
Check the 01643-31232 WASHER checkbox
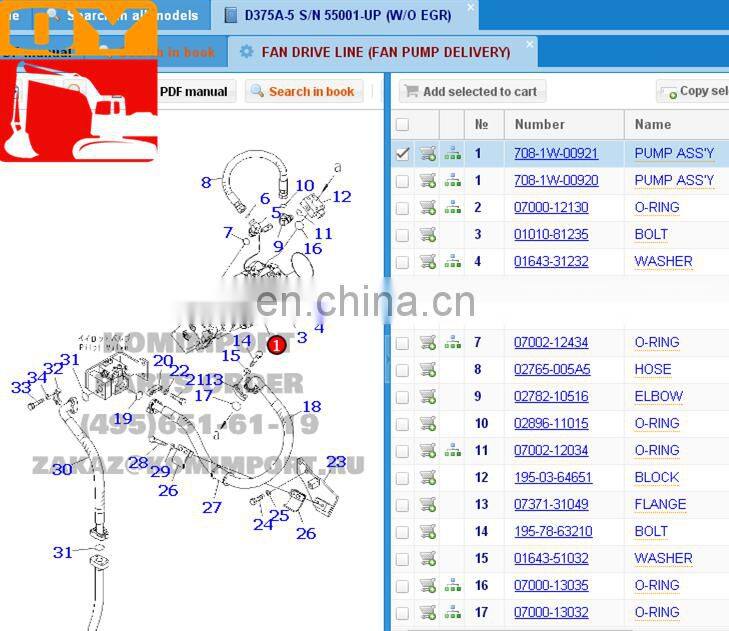402,262
